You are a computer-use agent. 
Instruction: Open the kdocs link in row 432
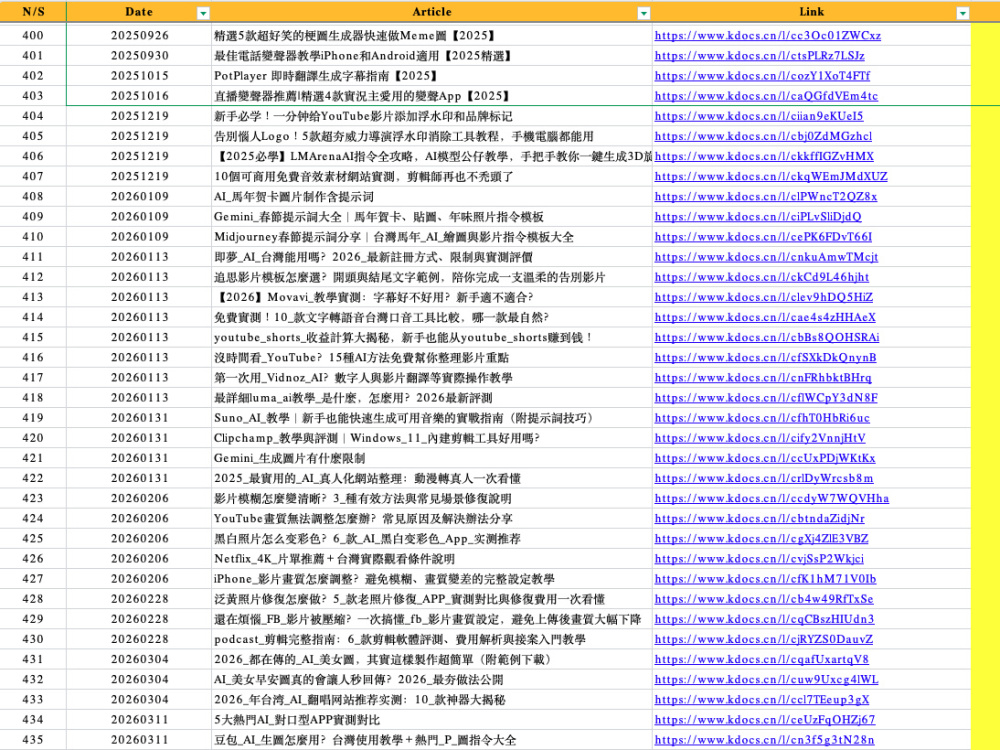tap(766, 680)
